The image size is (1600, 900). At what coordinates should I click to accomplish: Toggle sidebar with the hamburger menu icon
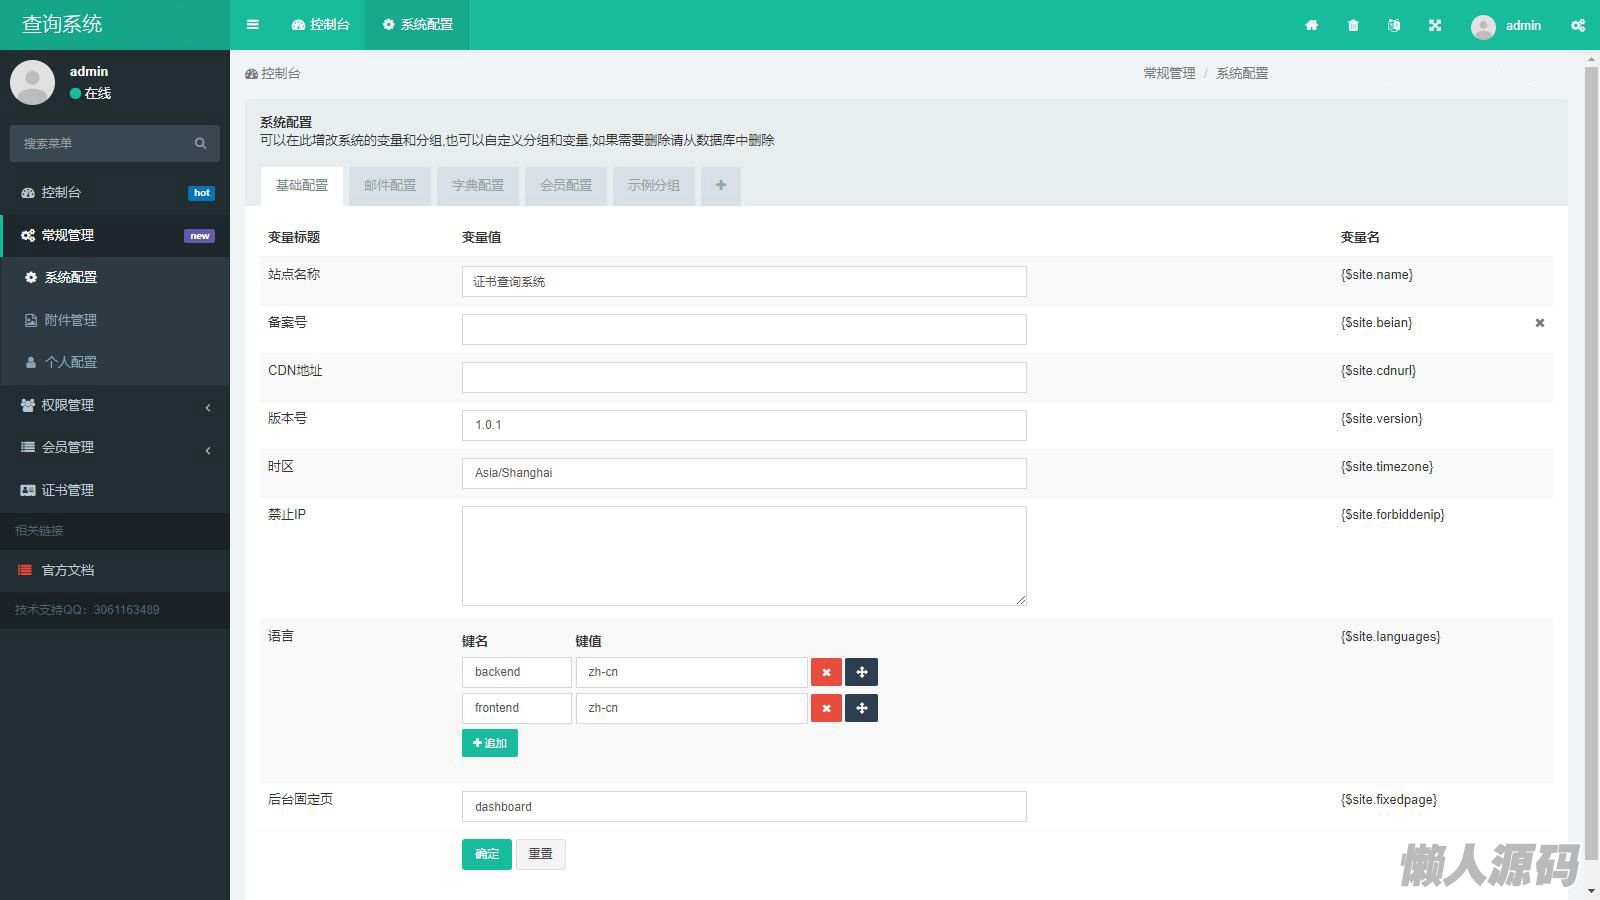click(253, 25)
